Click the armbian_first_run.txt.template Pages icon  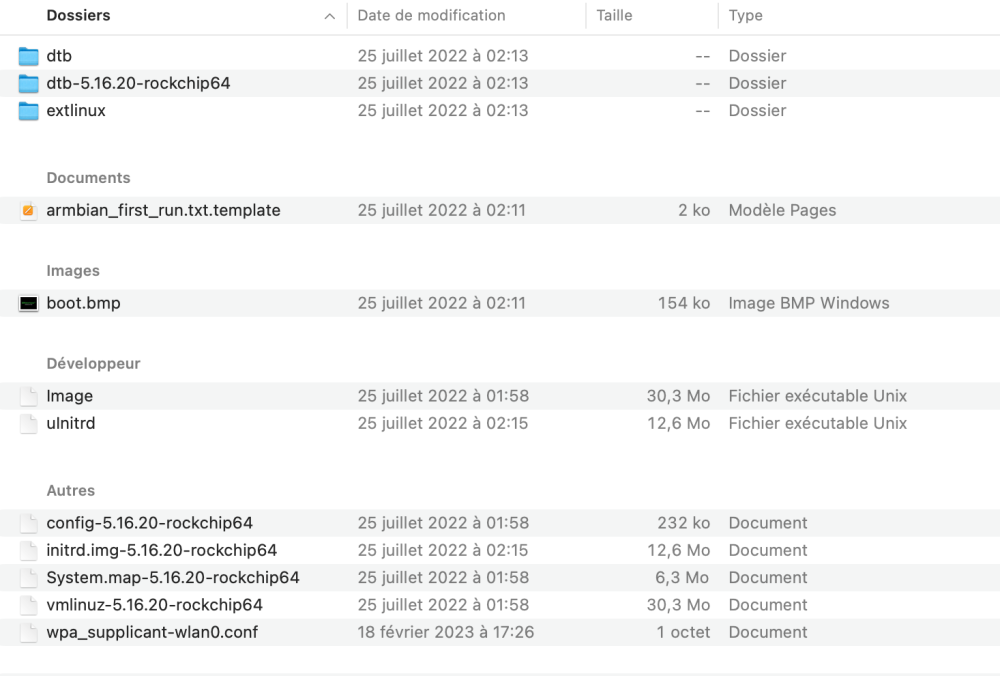(28, 211)
